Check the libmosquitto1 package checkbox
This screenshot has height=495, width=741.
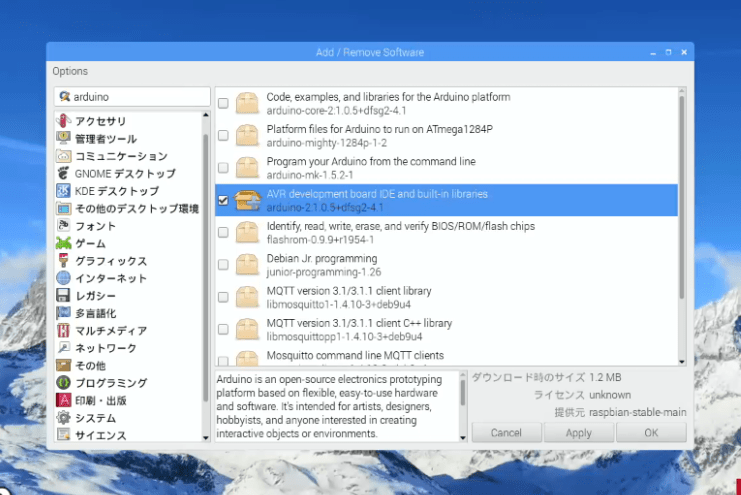(x=223, y=297)
